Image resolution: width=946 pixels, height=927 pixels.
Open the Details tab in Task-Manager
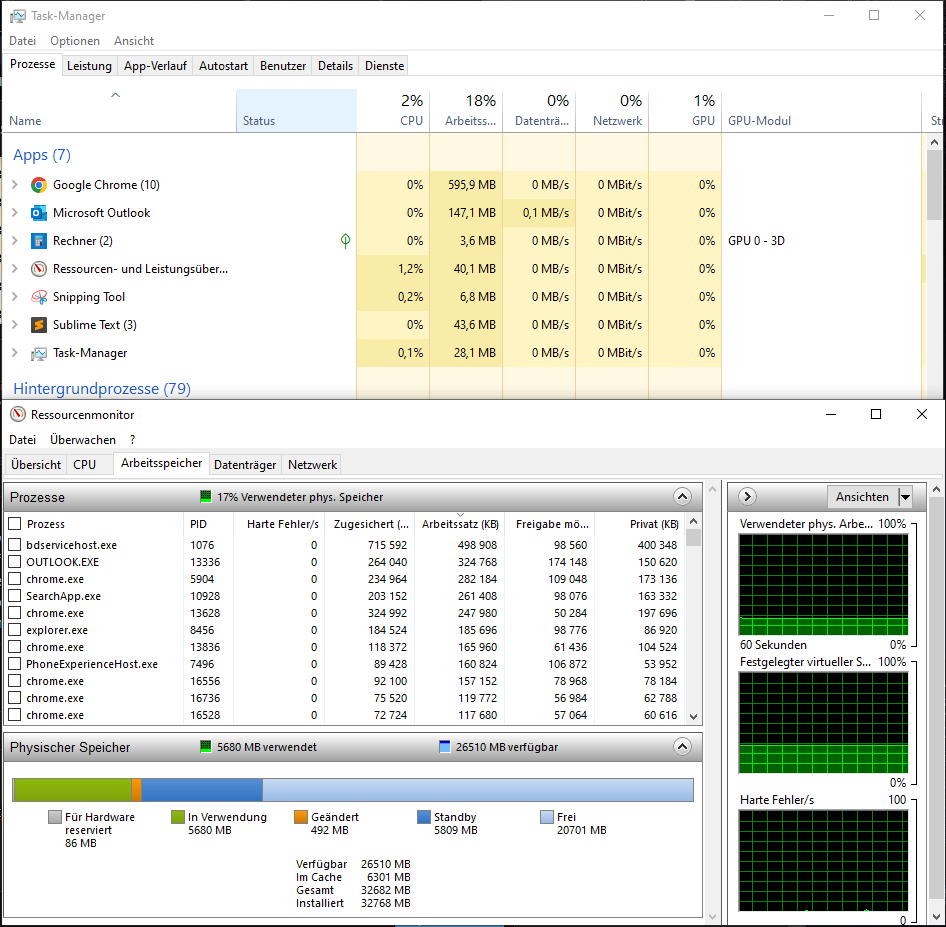pyautogui.click(x=335, y=66)
